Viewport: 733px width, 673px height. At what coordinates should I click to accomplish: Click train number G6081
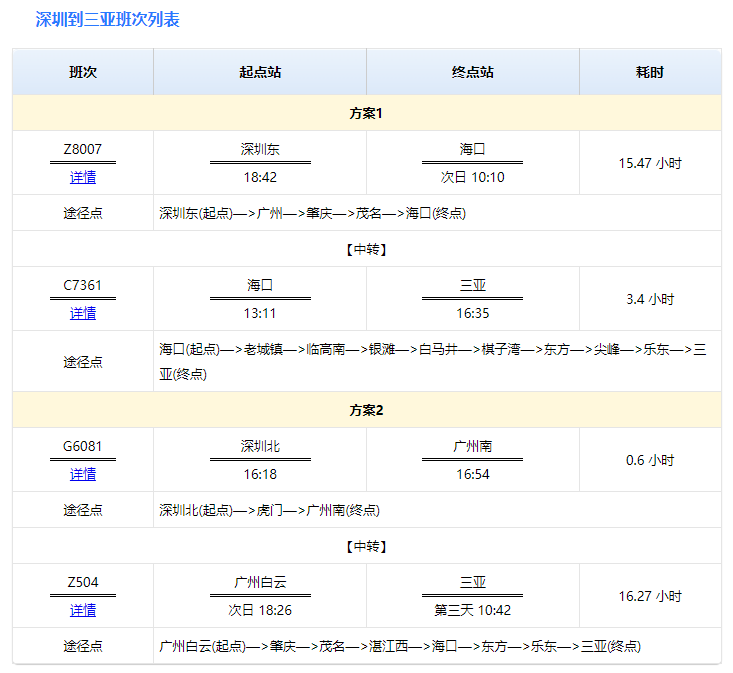(83, 446)
